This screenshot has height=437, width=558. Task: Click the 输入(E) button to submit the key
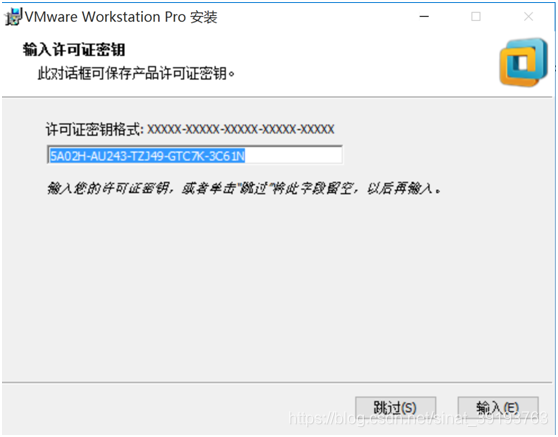coord(498,407)
